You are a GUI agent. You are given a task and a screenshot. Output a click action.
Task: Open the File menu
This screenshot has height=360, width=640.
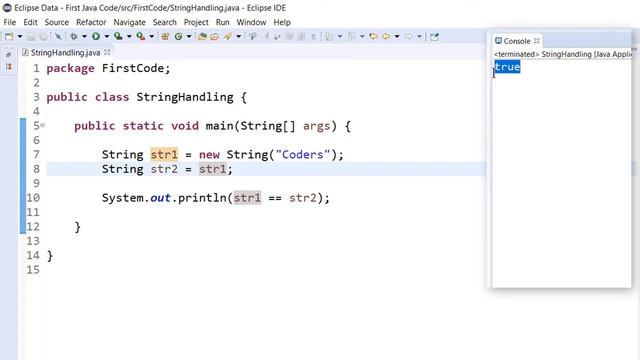tap(10, 22)
